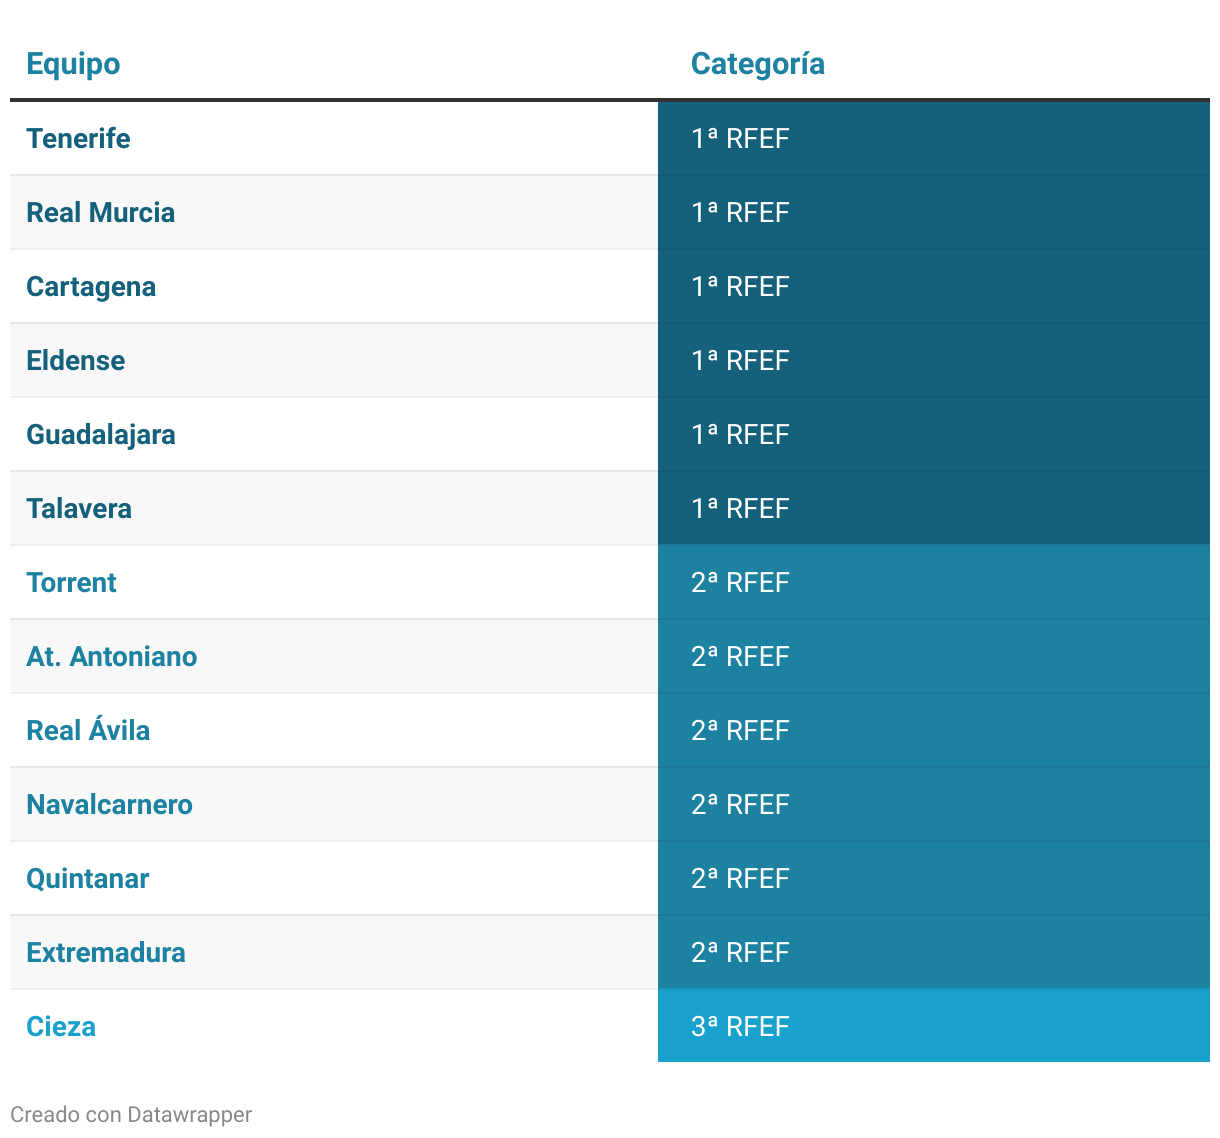Image resolution: width=1220 pixels, height=1138 pixels.
Task: Select the Real Murcia team name
Action: tap(100, 212)
